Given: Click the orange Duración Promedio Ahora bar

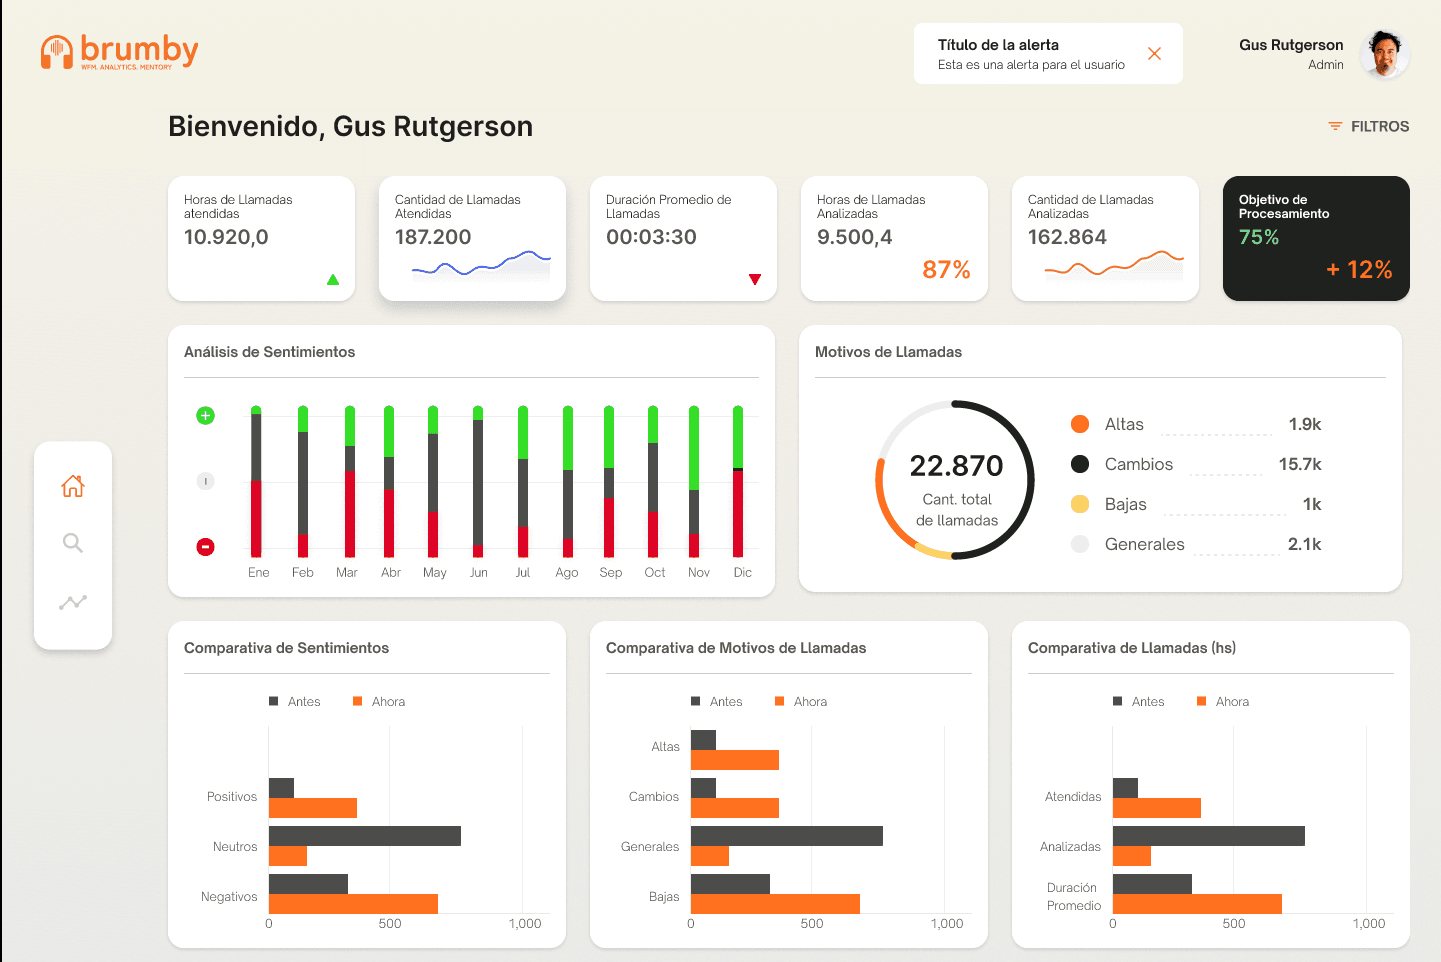Looking at the screenshot, I should 1197,904.
